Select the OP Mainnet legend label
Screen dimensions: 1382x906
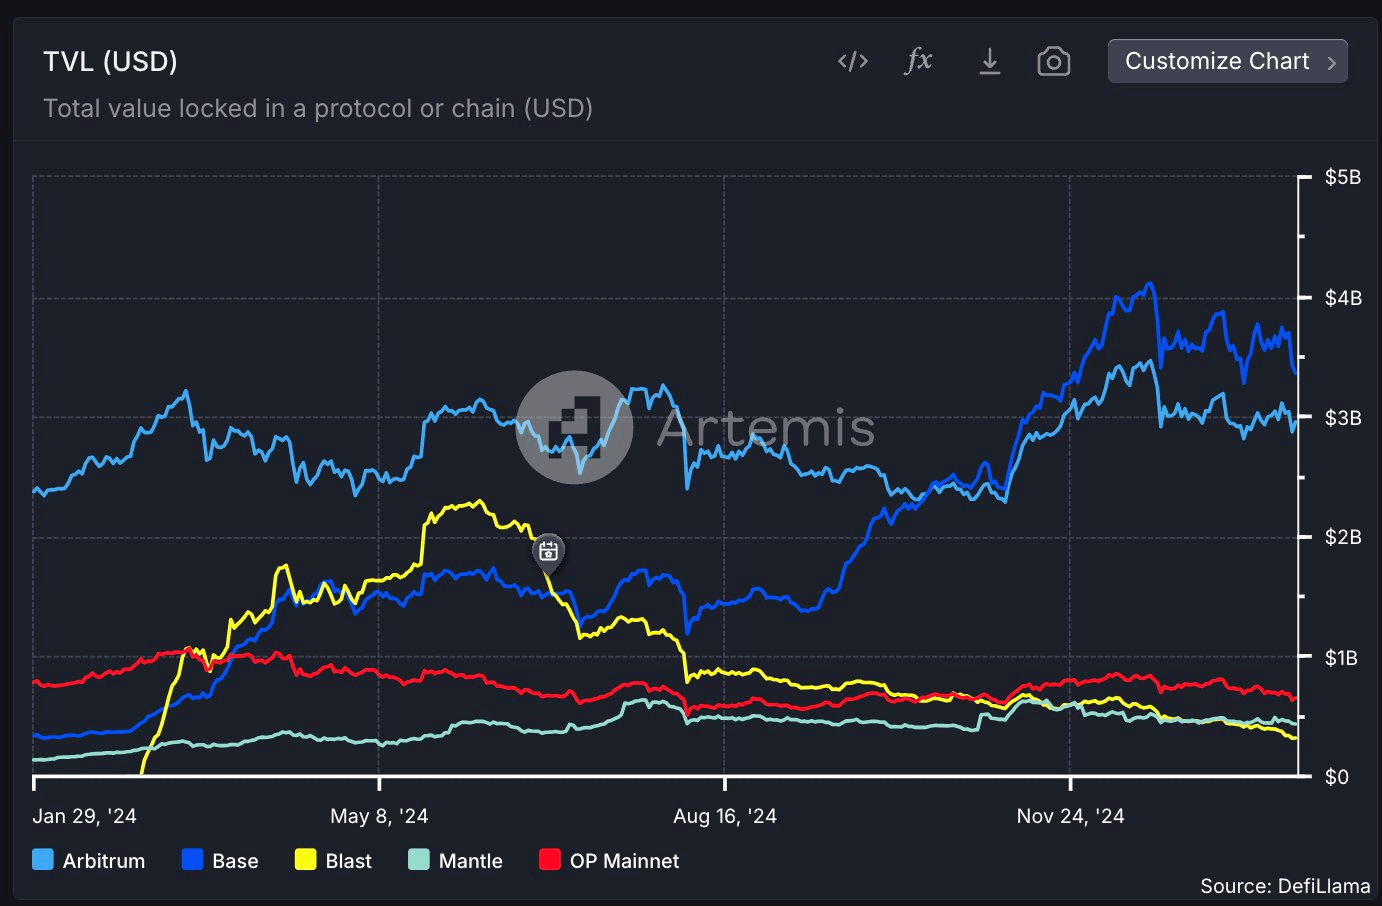(x=624, y=861)
